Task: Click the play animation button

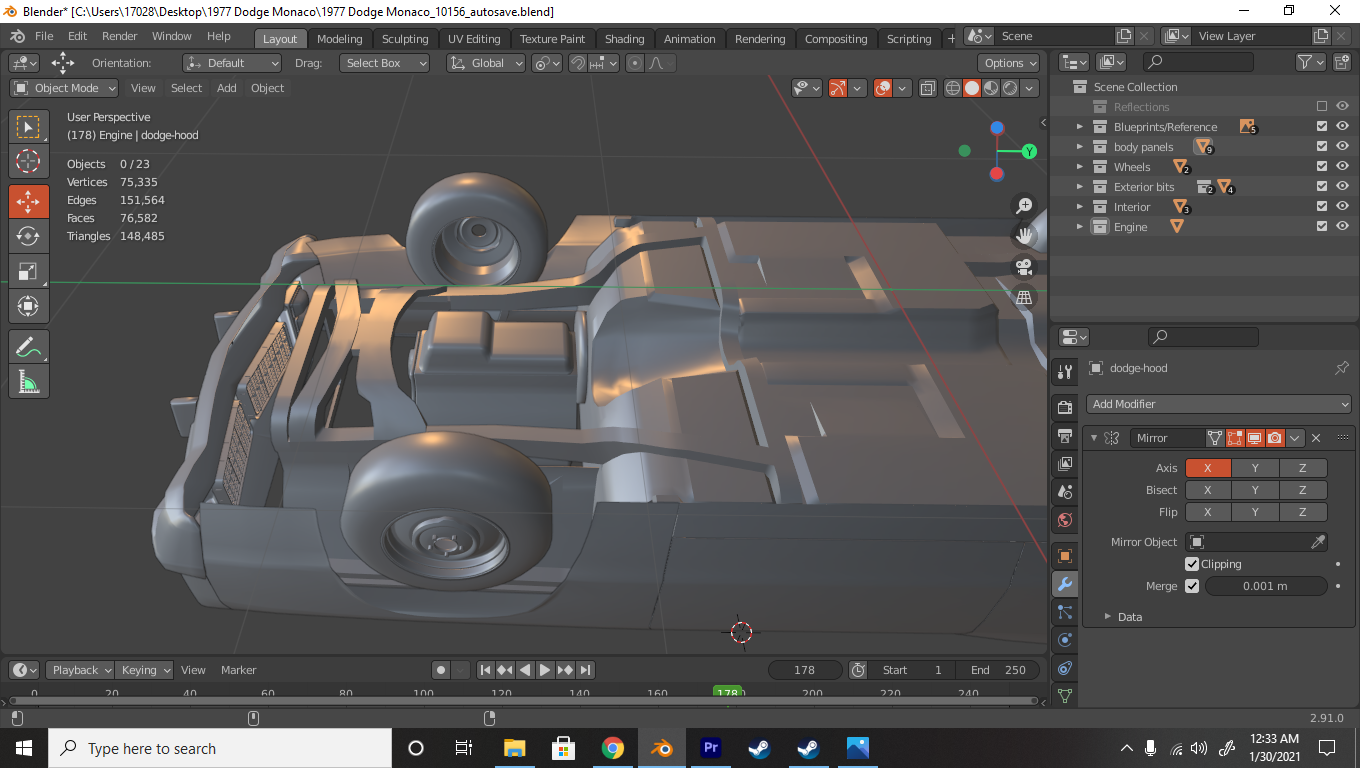Action: point(545,670)
